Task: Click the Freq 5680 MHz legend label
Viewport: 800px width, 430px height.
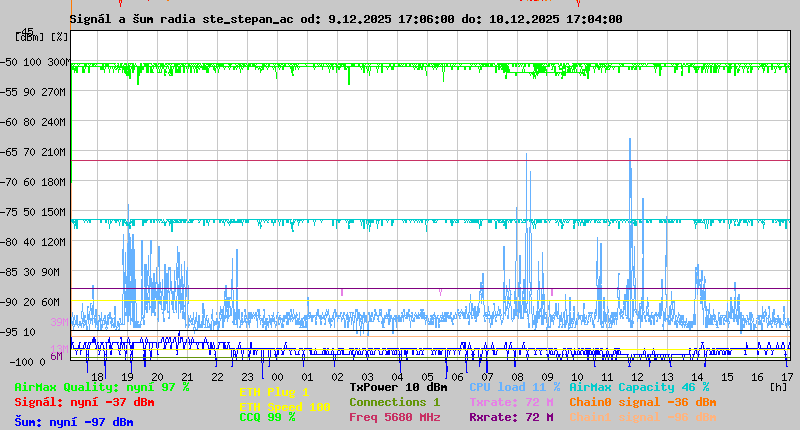Action: 394,417
